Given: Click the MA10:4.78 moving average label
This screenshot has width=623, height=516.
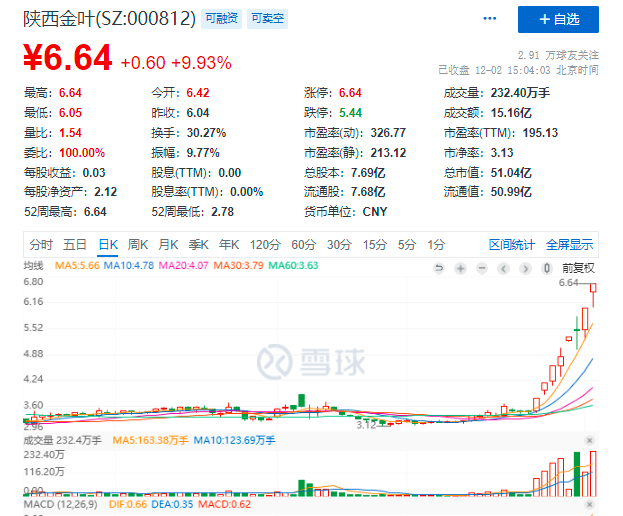Looking at the screenshot, I should click(x=129, y=265).
